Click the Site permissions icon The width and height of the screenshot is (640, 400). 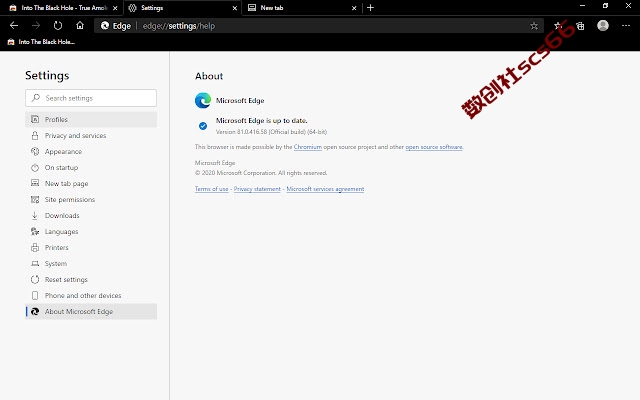(x=35, y=199)
